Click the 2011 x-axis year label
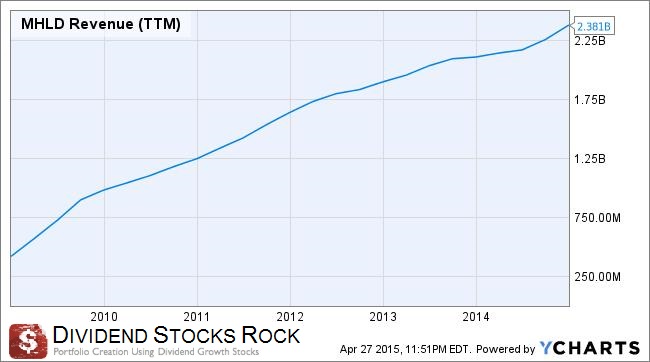The image size is (650, 362). coord(197,317)
